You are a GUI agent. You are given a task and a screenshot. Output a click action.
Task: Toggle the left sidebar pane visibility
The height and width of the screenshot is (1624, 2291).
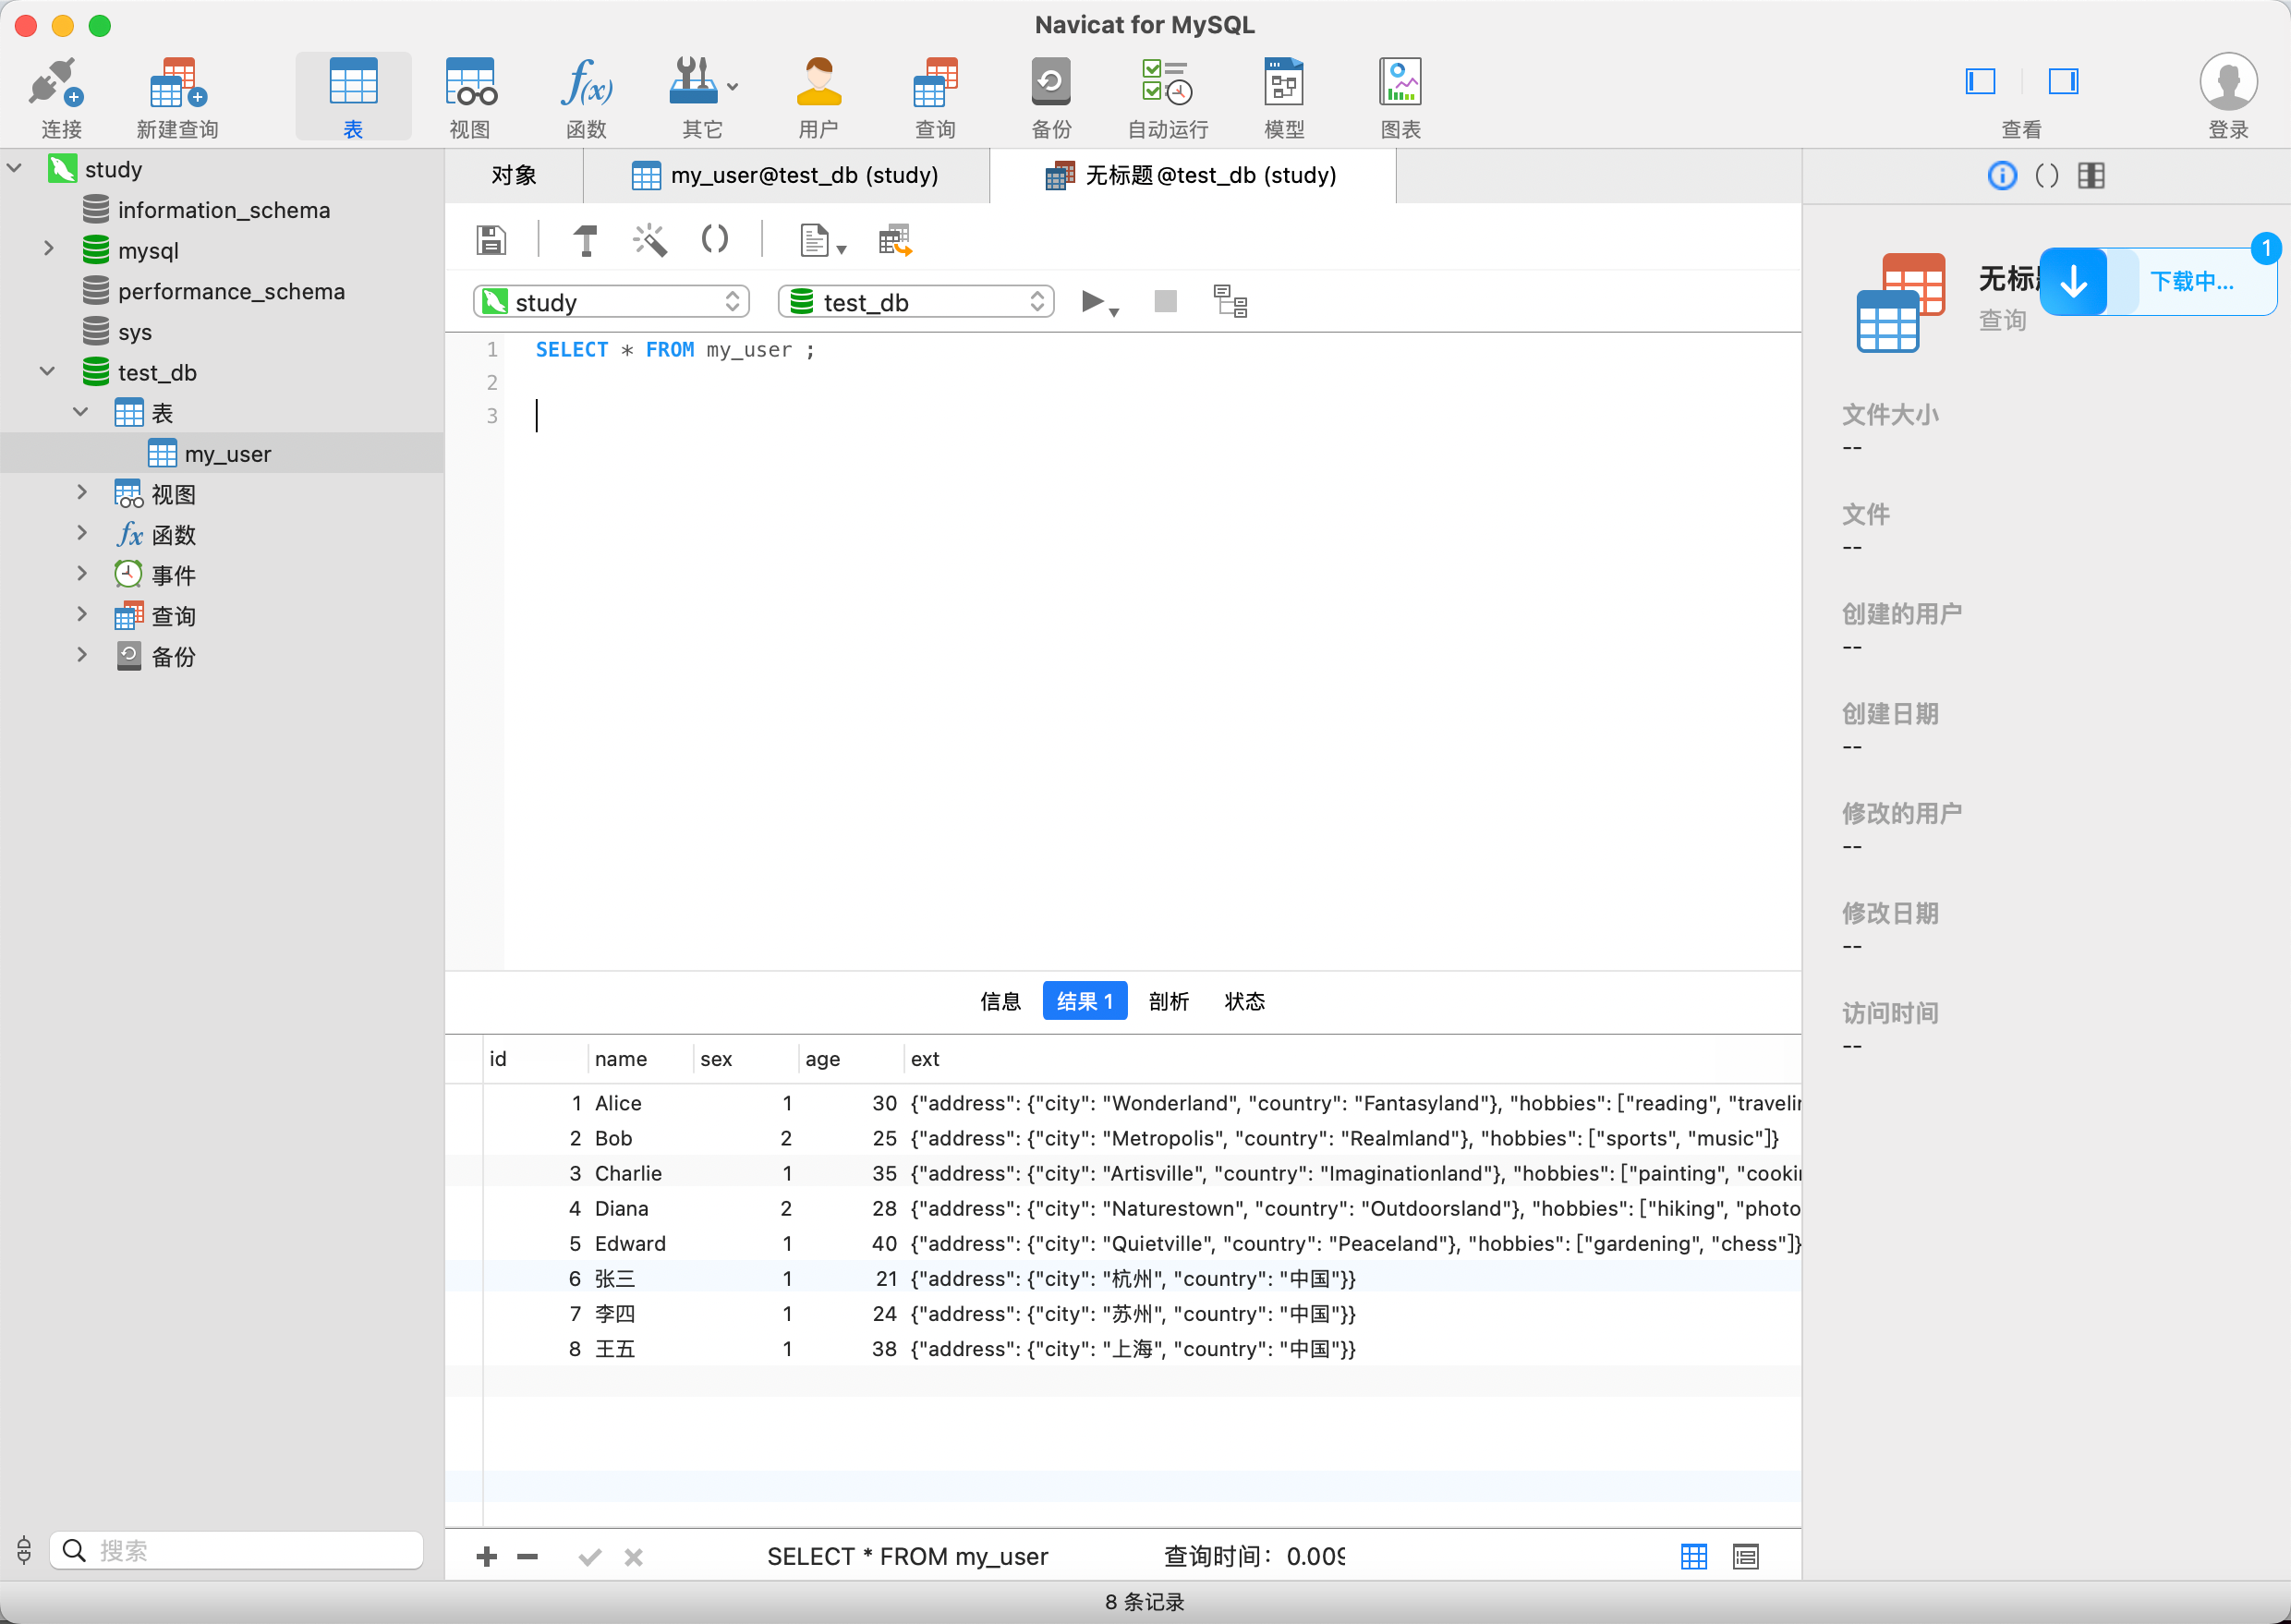[1980, 81]
